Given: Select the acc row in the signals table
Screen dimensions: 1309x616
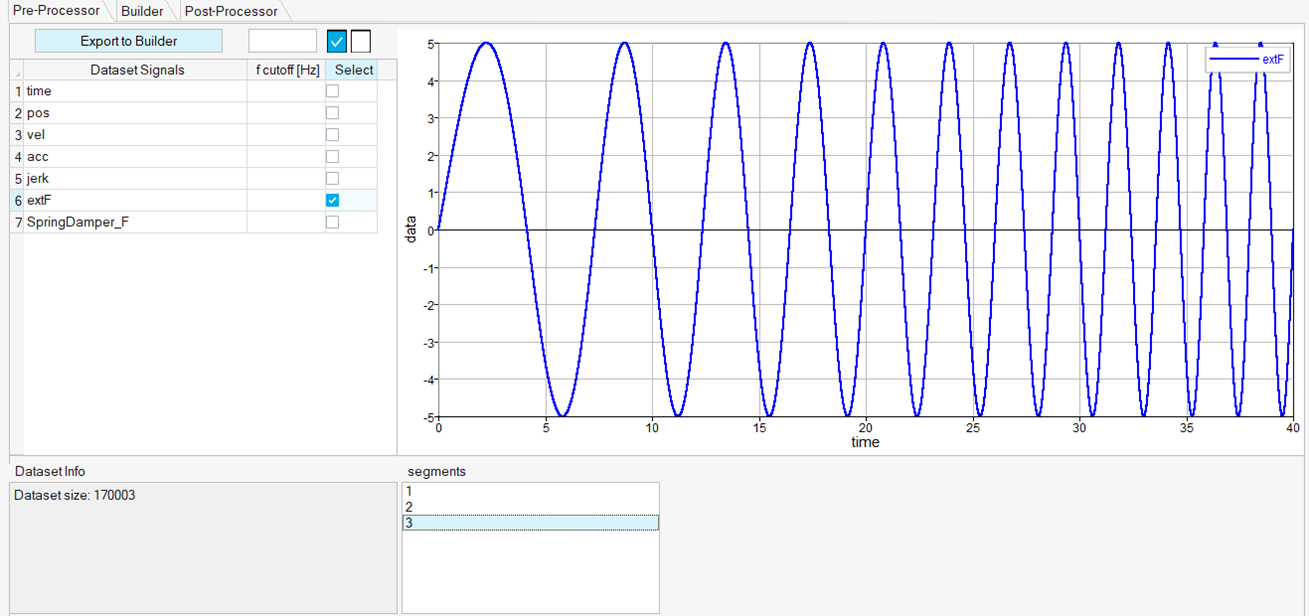Looking at the screenshot, I should [135, 157].
